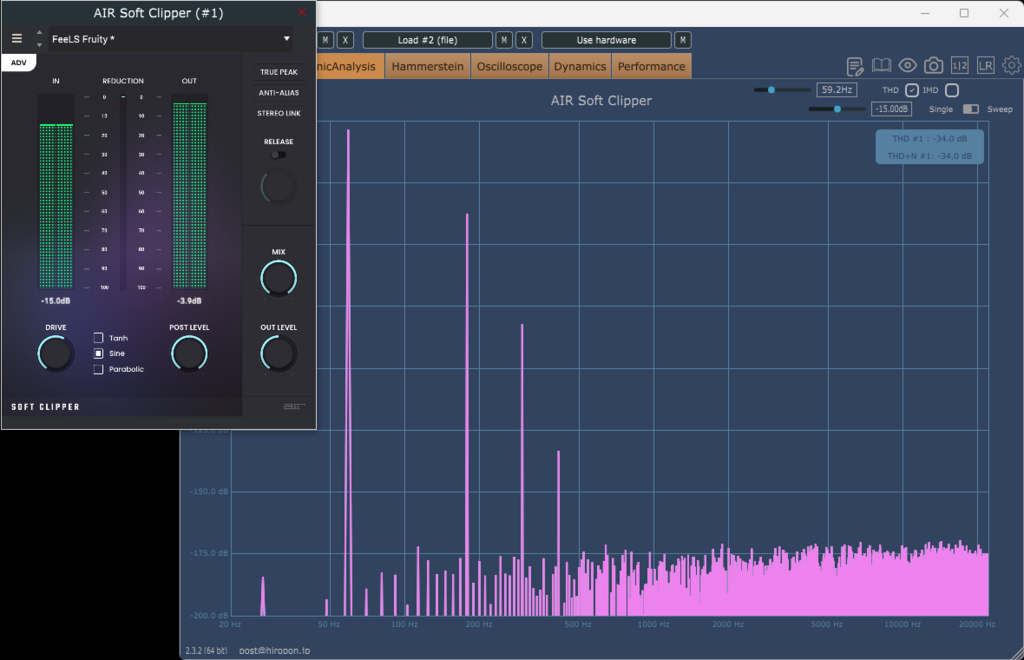The height and width of the screenshot is (660, 1024).
Task: Minimize the analyzer window
Action: pyautogui.click(x=925, y=13)
